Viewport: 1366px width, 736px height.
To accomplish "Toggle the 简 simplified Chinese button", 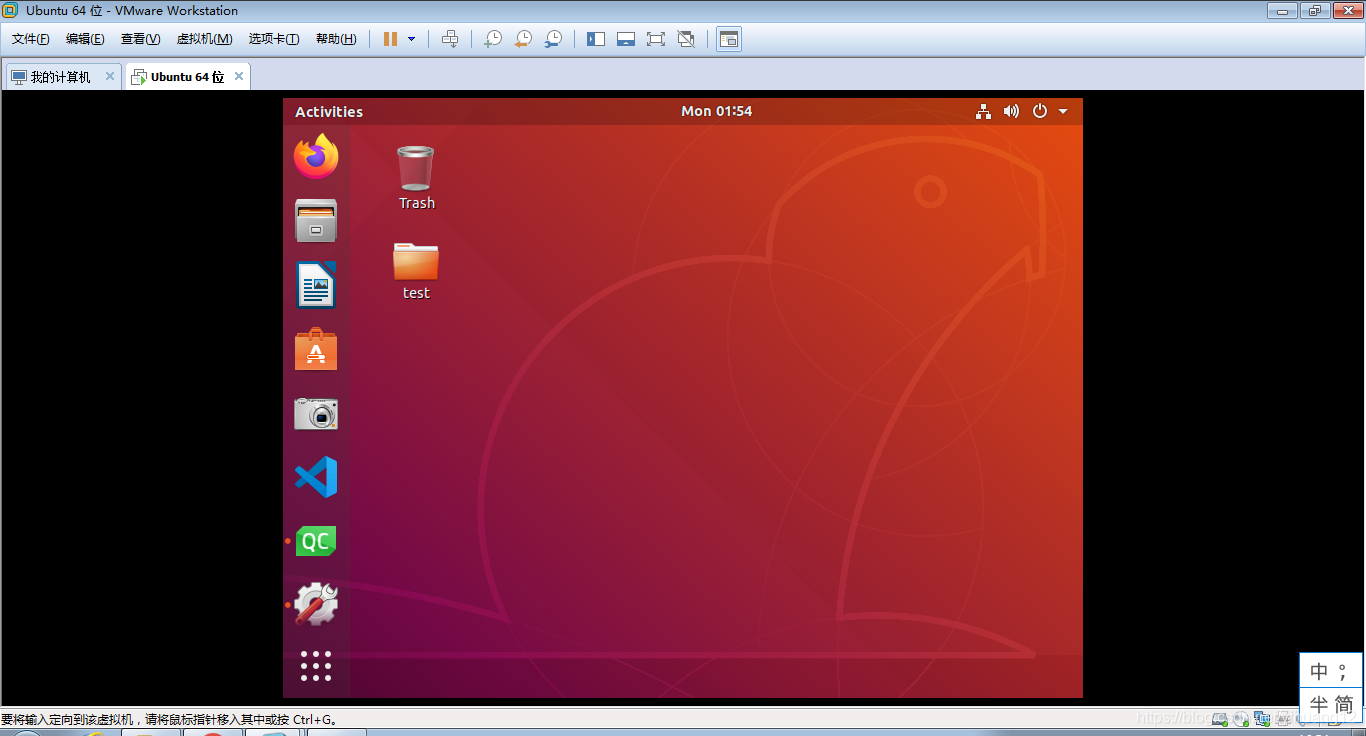I will tap(1345, 703).
